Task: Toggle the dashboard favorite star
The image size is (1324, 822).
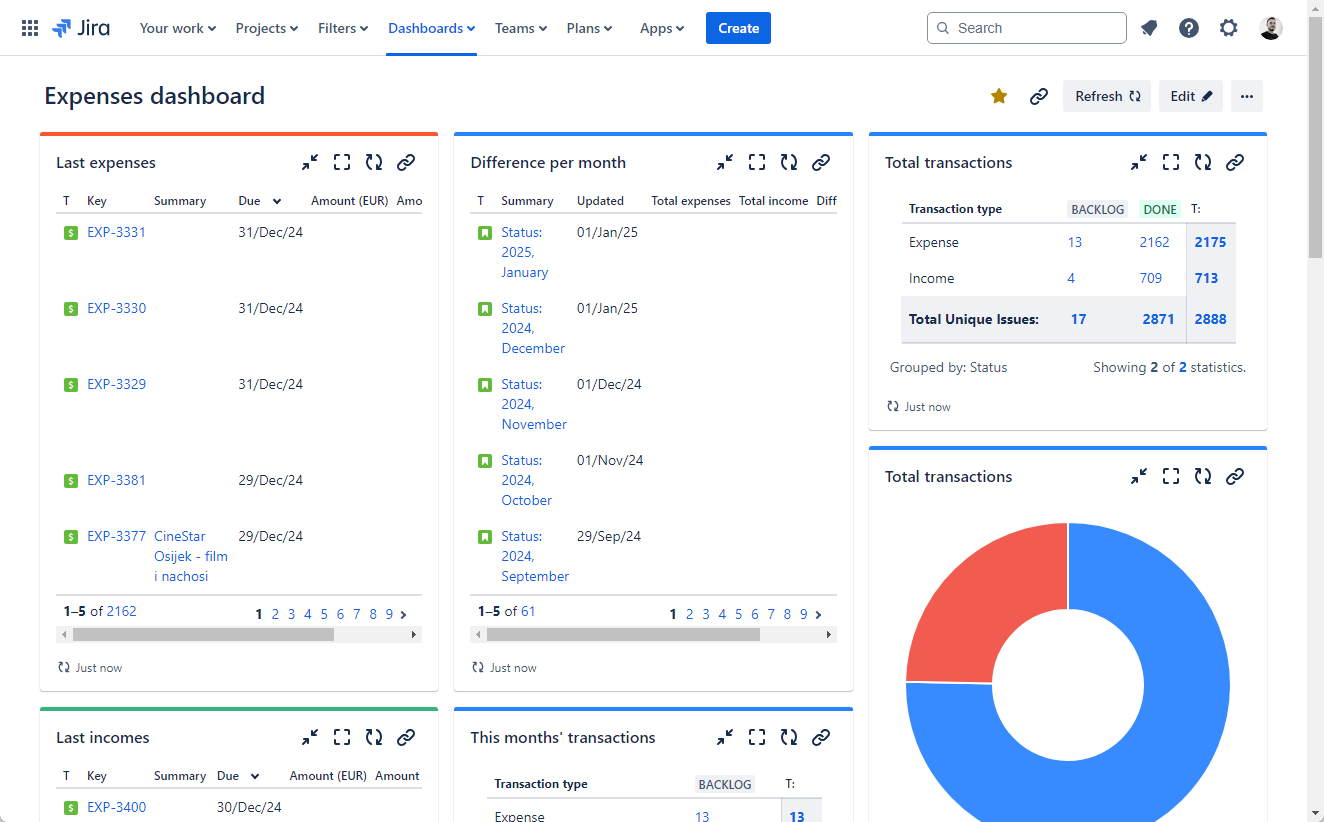Action: tap(998, 96)
